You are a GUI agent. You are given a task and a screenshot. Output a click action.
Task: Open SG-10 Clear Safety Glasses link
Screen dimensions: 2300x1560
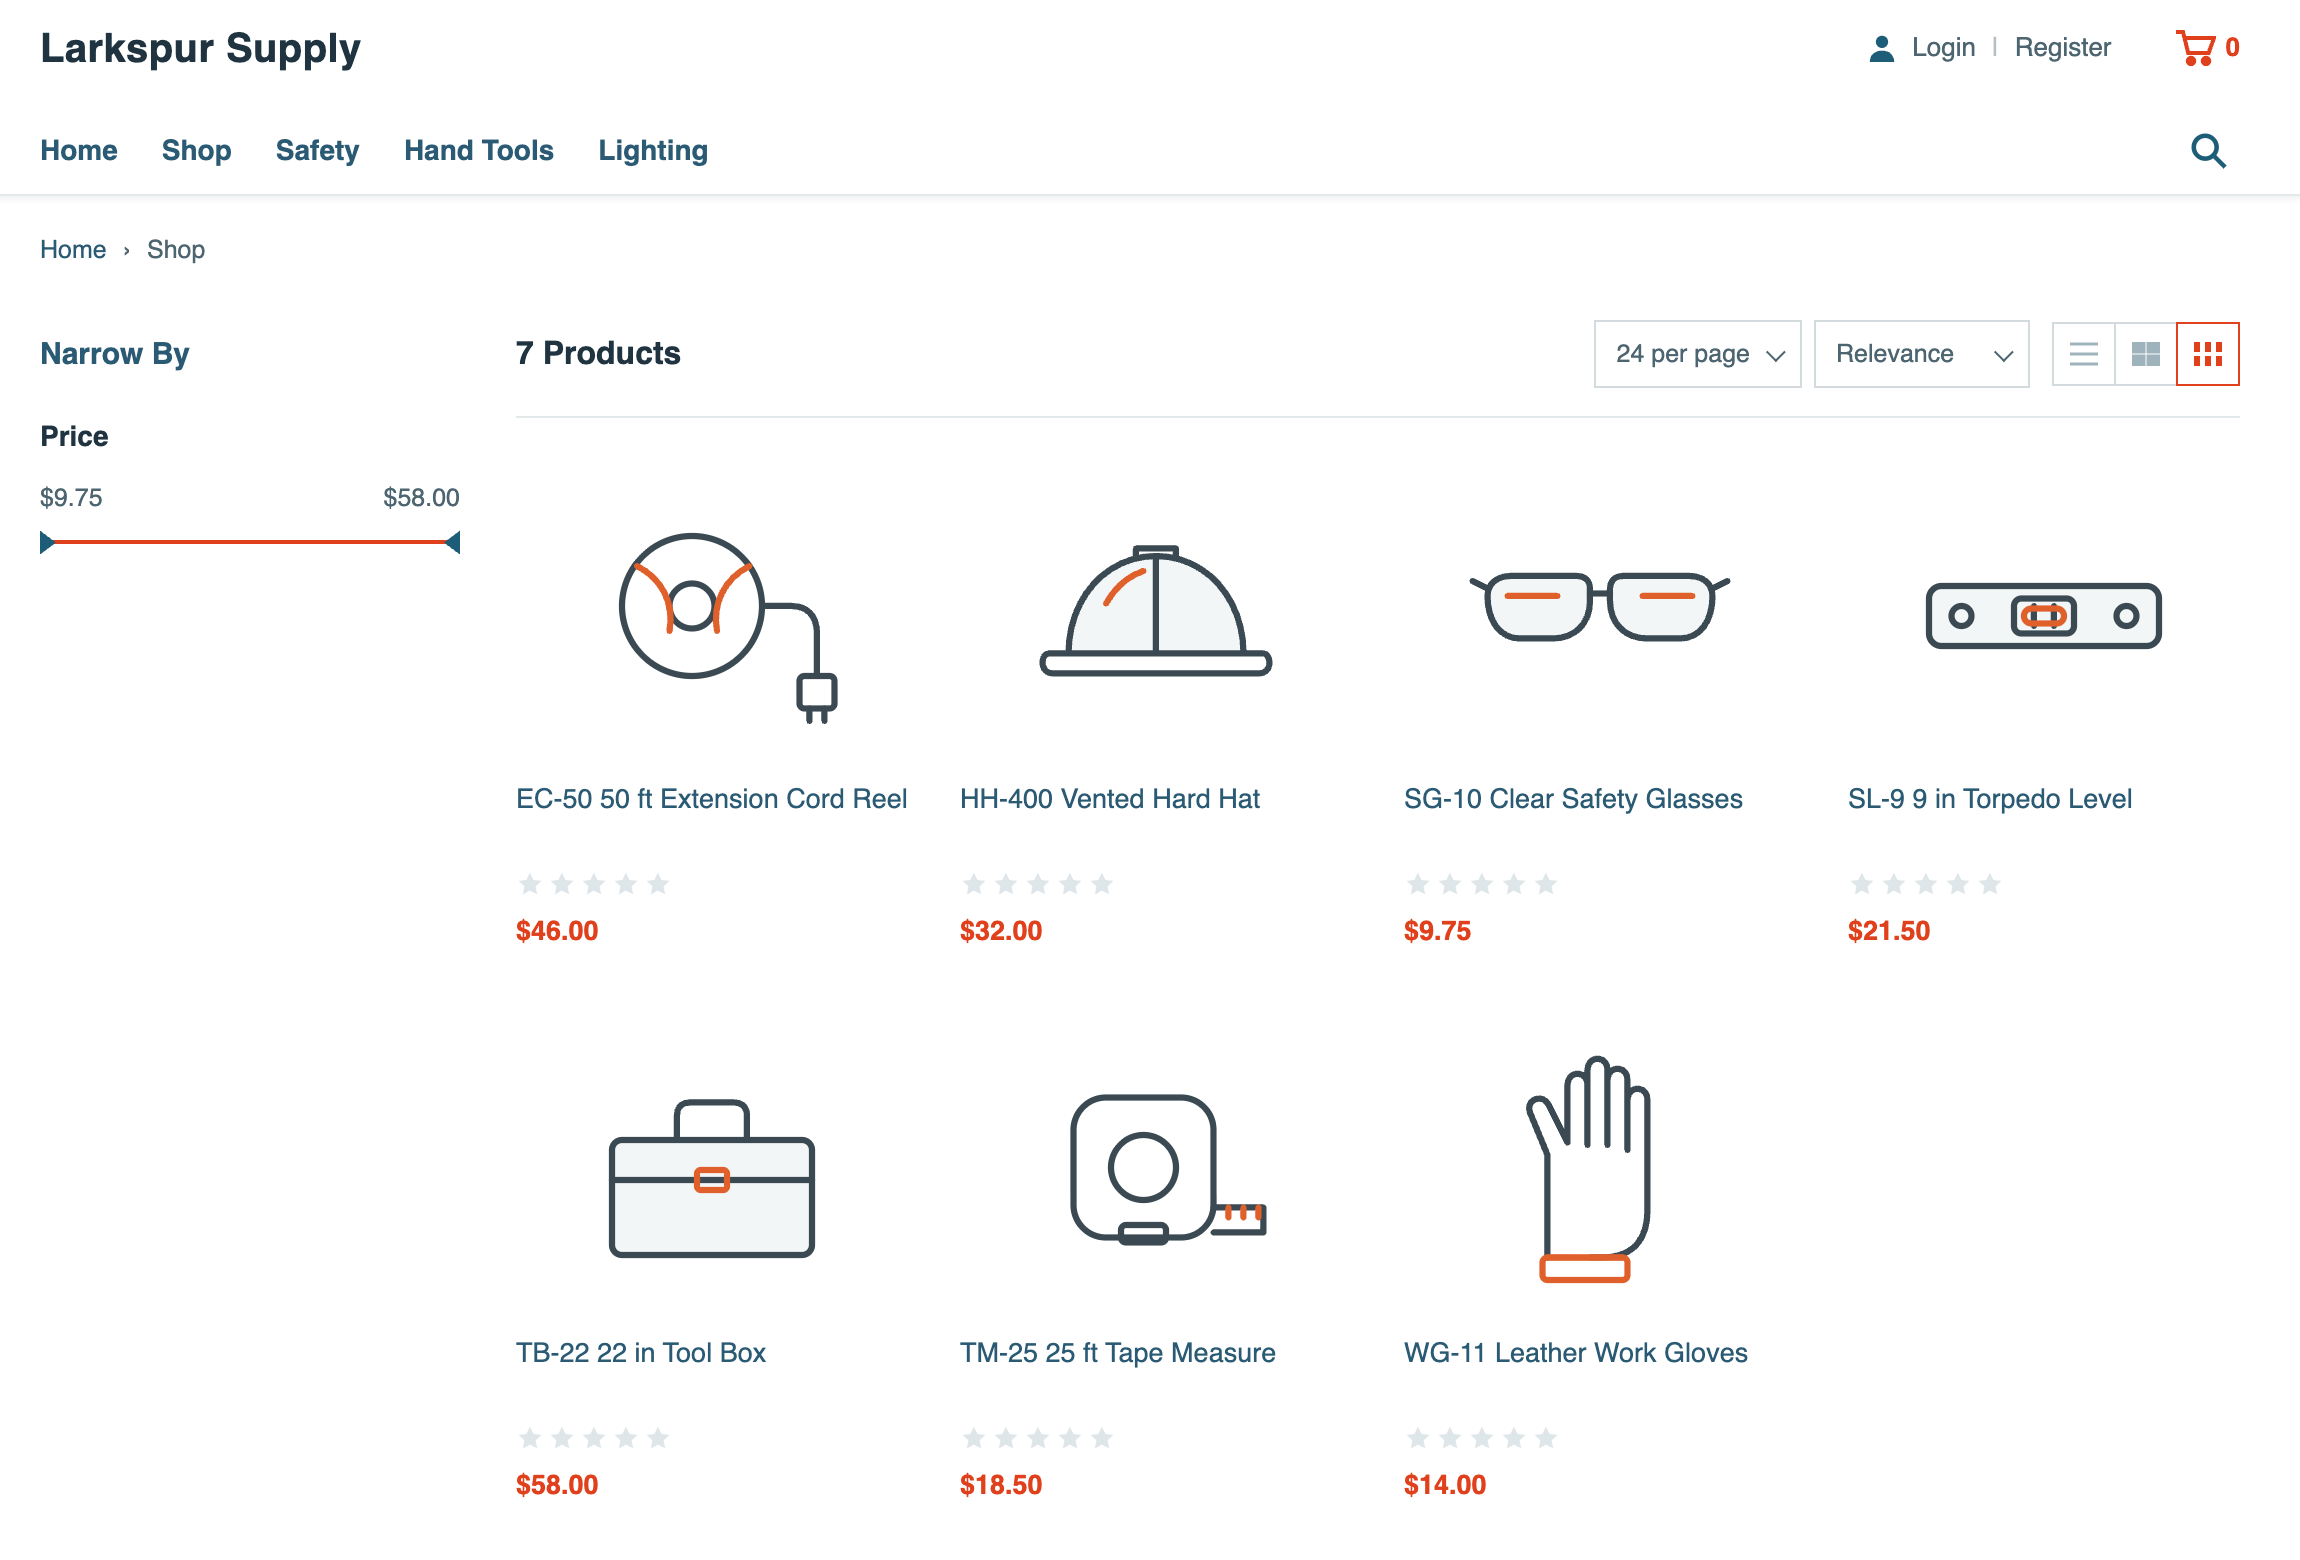coord(1573,799)
